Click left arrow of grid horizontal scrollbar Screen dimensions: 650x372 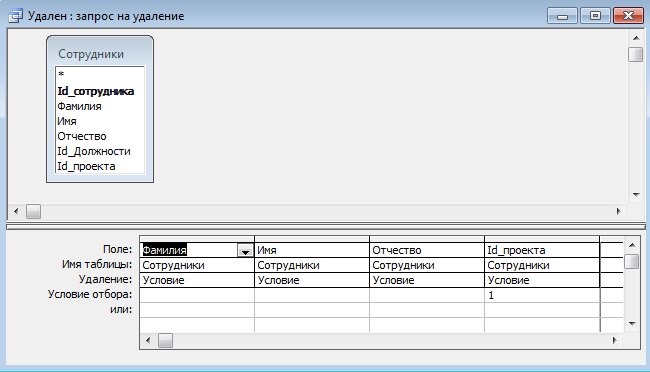148,340
